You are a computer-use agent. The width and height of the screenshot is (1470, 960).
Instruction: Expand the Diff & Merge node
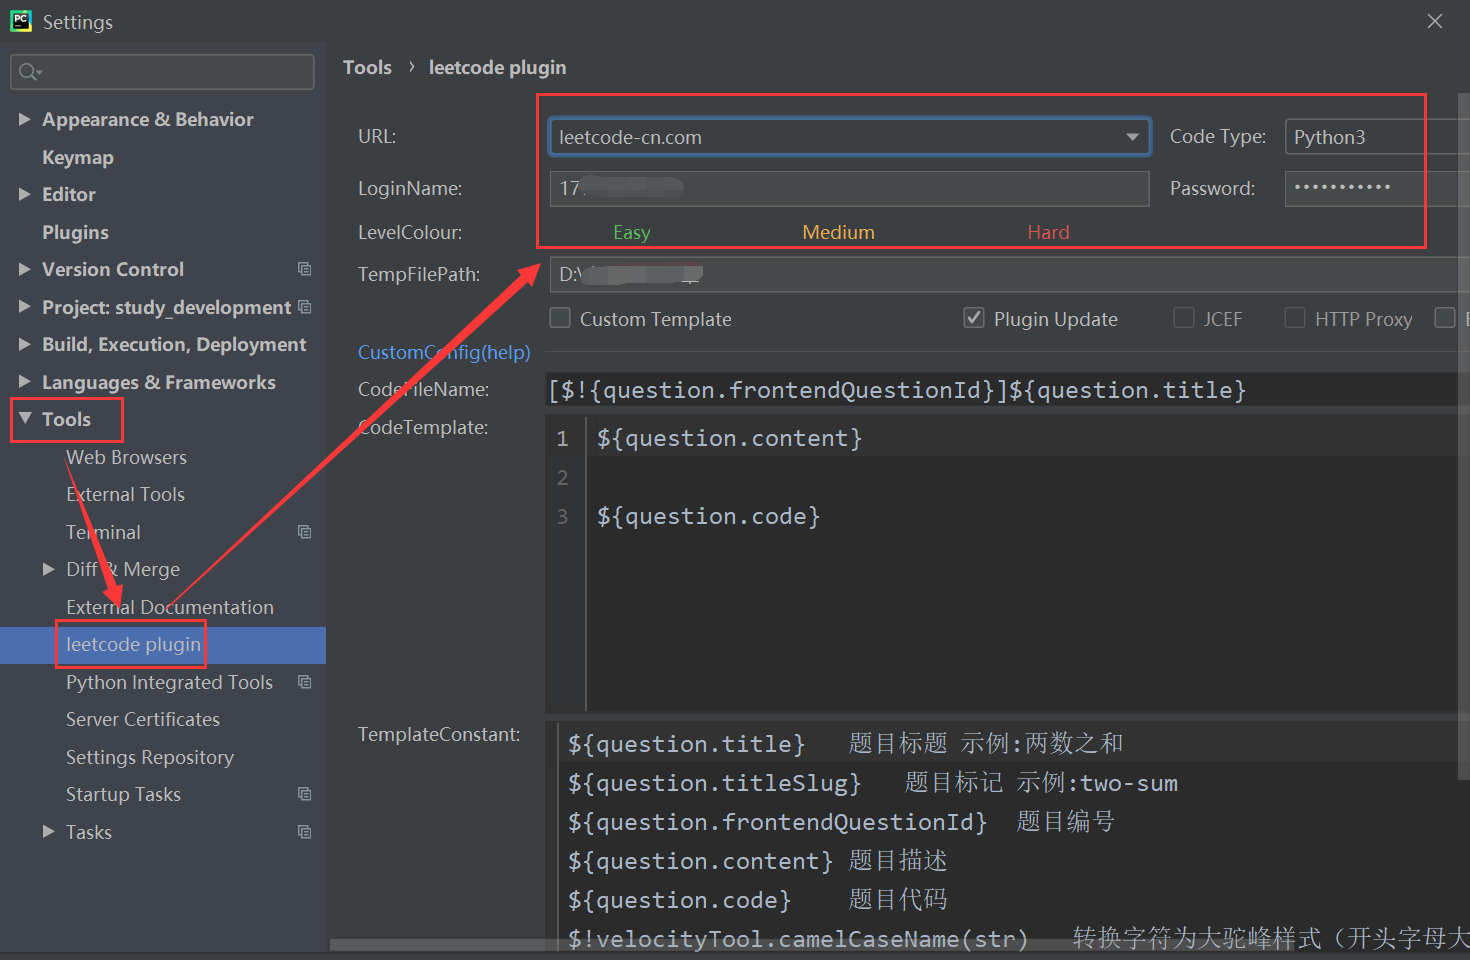49,569
